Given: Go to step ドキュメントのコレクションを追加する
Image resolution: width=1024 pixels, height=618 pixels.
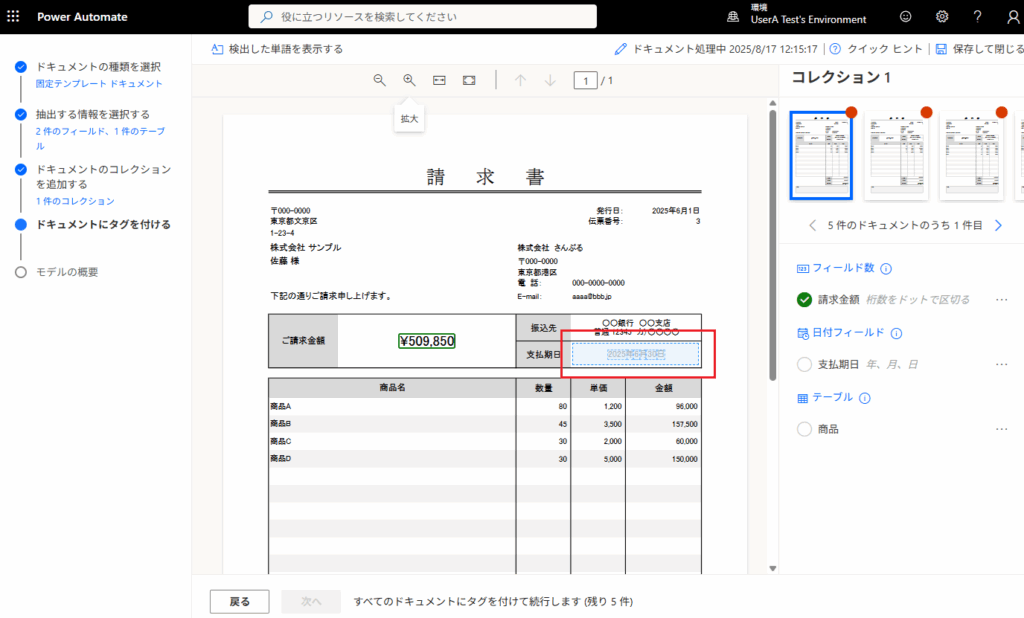Looking at the screenshot, I should (x=103, y=176).
